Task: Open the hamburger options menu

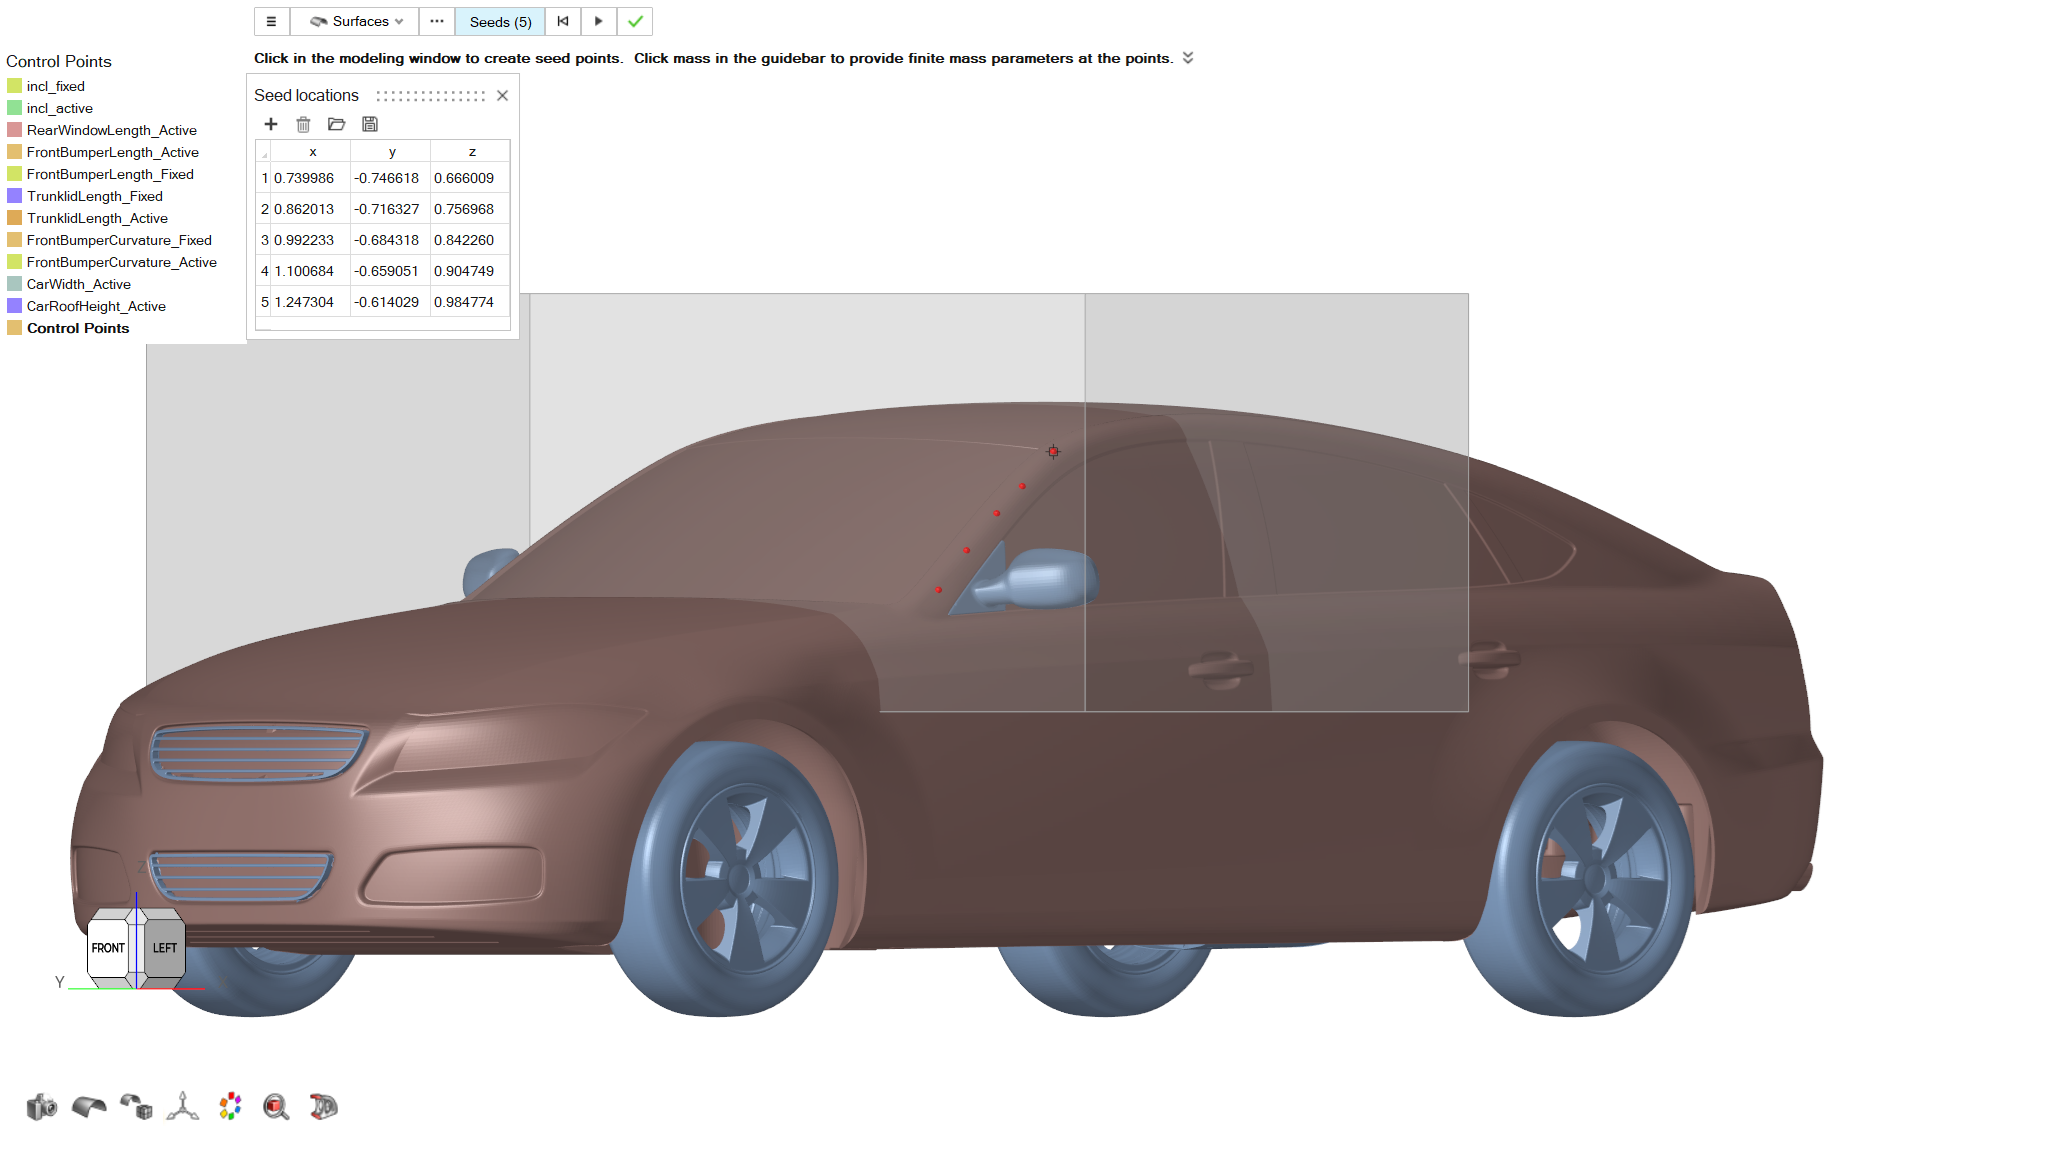Action: click(271, 21)
